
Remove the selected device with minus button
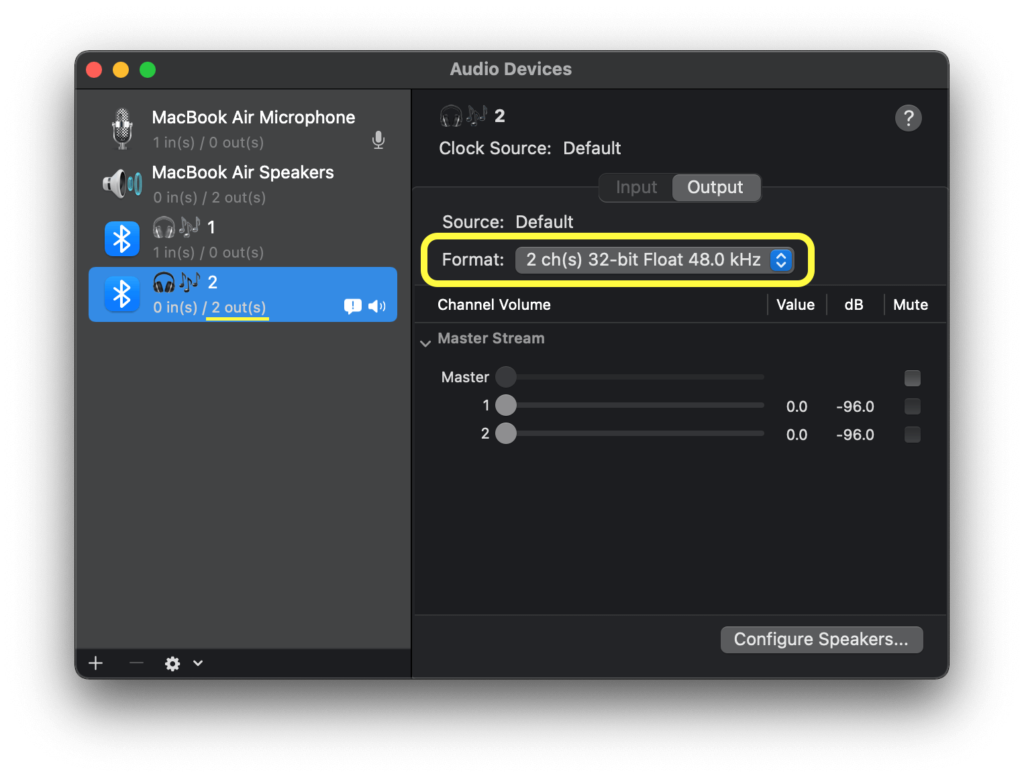click(x=136, y=663)
